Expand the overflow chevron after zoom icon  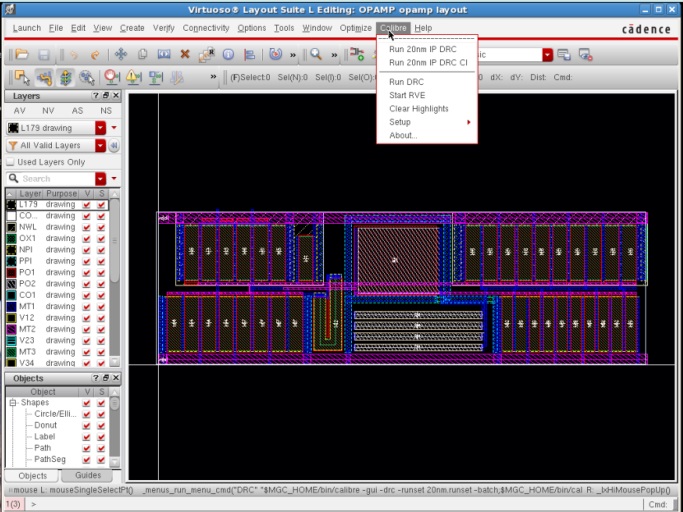[334, 55]
